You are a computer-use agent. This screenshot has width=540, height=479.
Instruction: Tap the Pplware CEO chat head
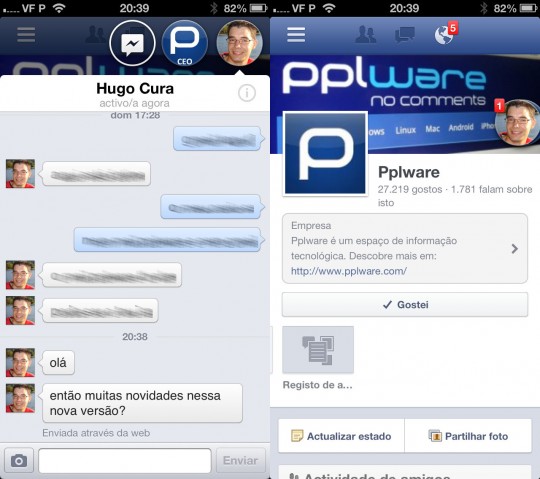click(185, 43)
